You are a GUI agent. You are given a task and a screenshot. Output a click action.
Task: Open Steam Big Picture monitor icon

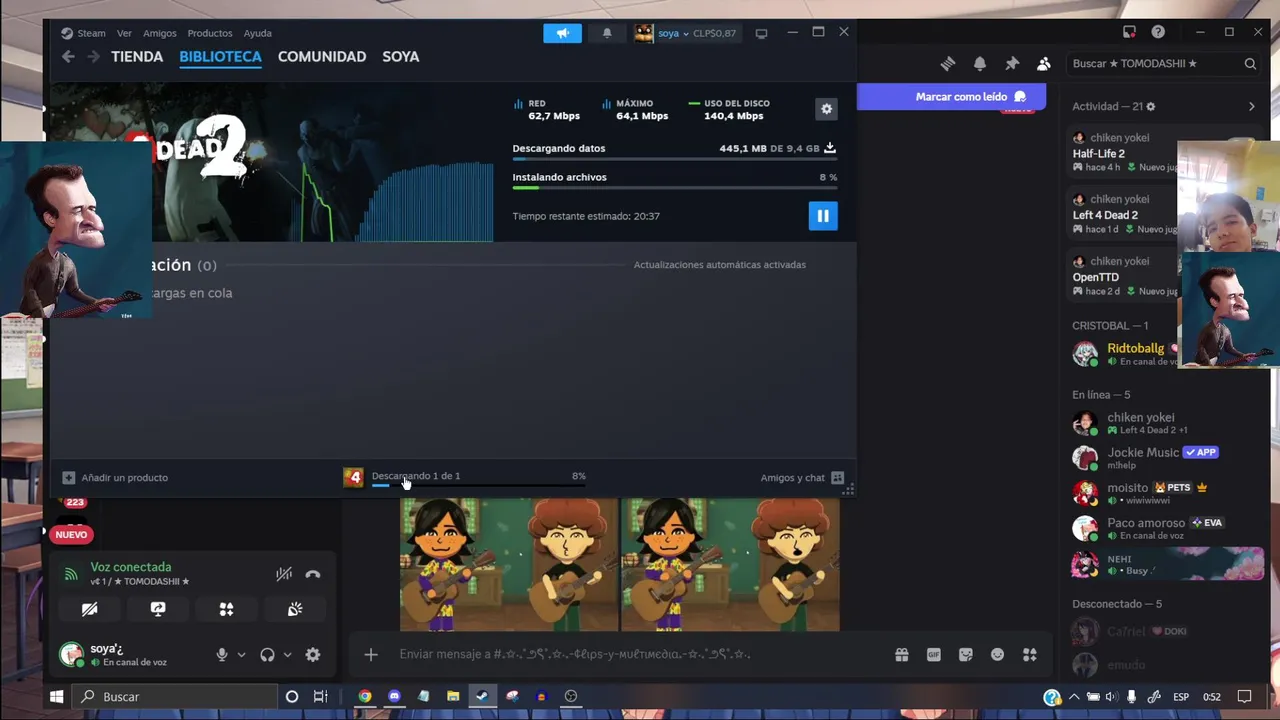(x=761, y=33)
